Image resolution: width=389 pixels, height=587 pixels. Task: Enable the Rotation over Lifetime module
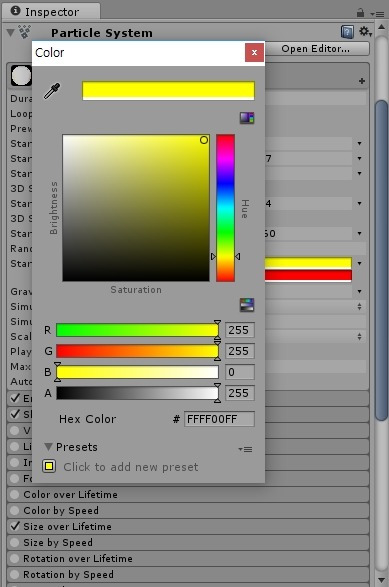(15, 559)
